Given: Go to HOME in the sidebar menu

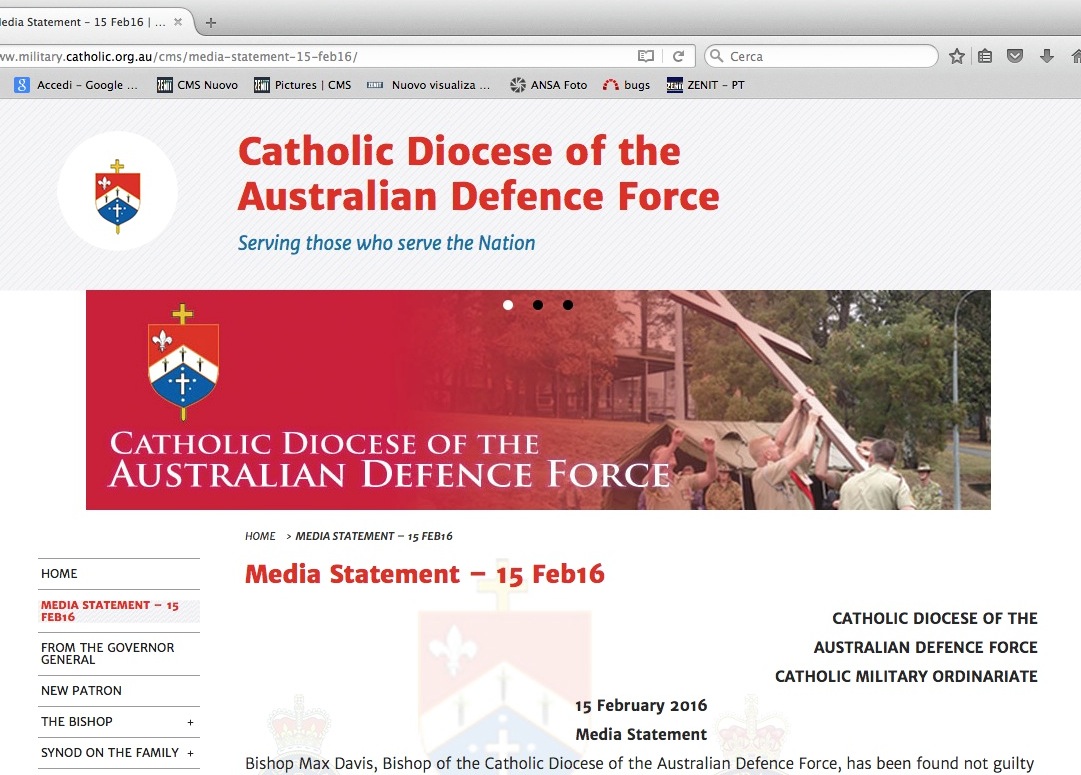Looking at the screenshot, I should coord(59,574).
